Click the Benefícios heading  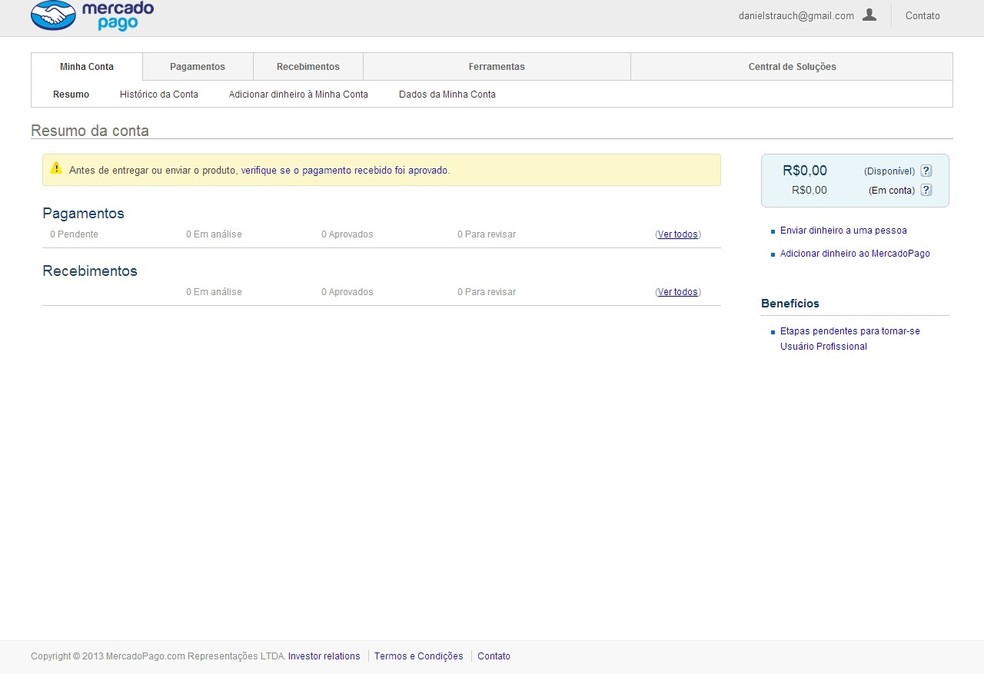point(790,303)
